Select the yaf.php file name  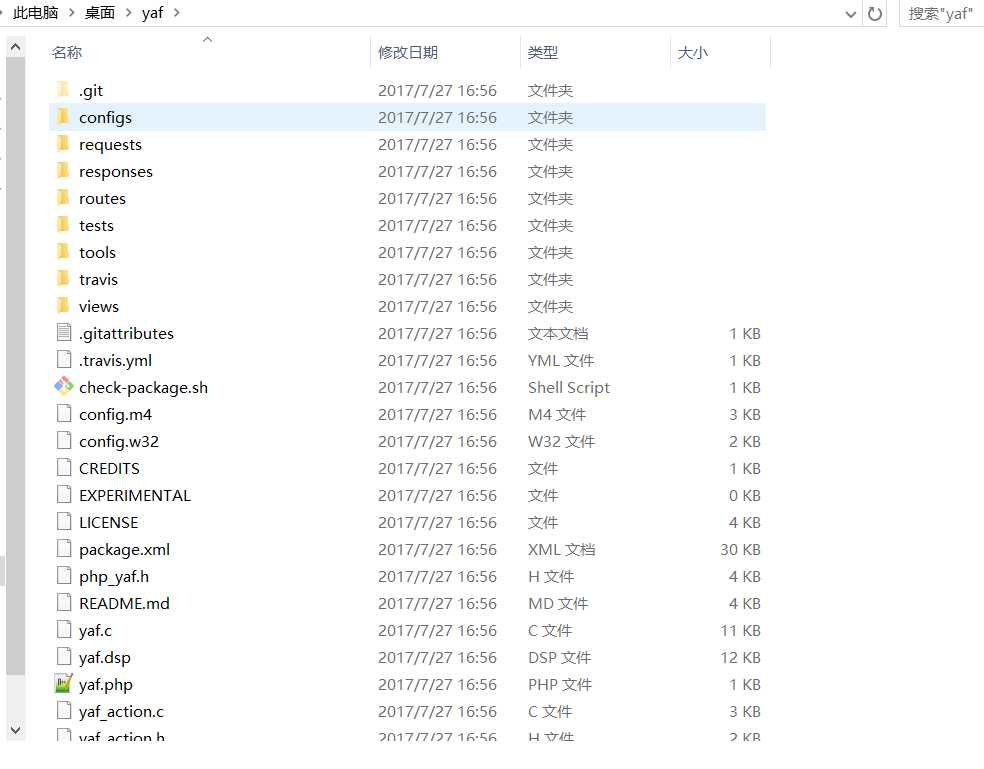click(x=106, y=684)
